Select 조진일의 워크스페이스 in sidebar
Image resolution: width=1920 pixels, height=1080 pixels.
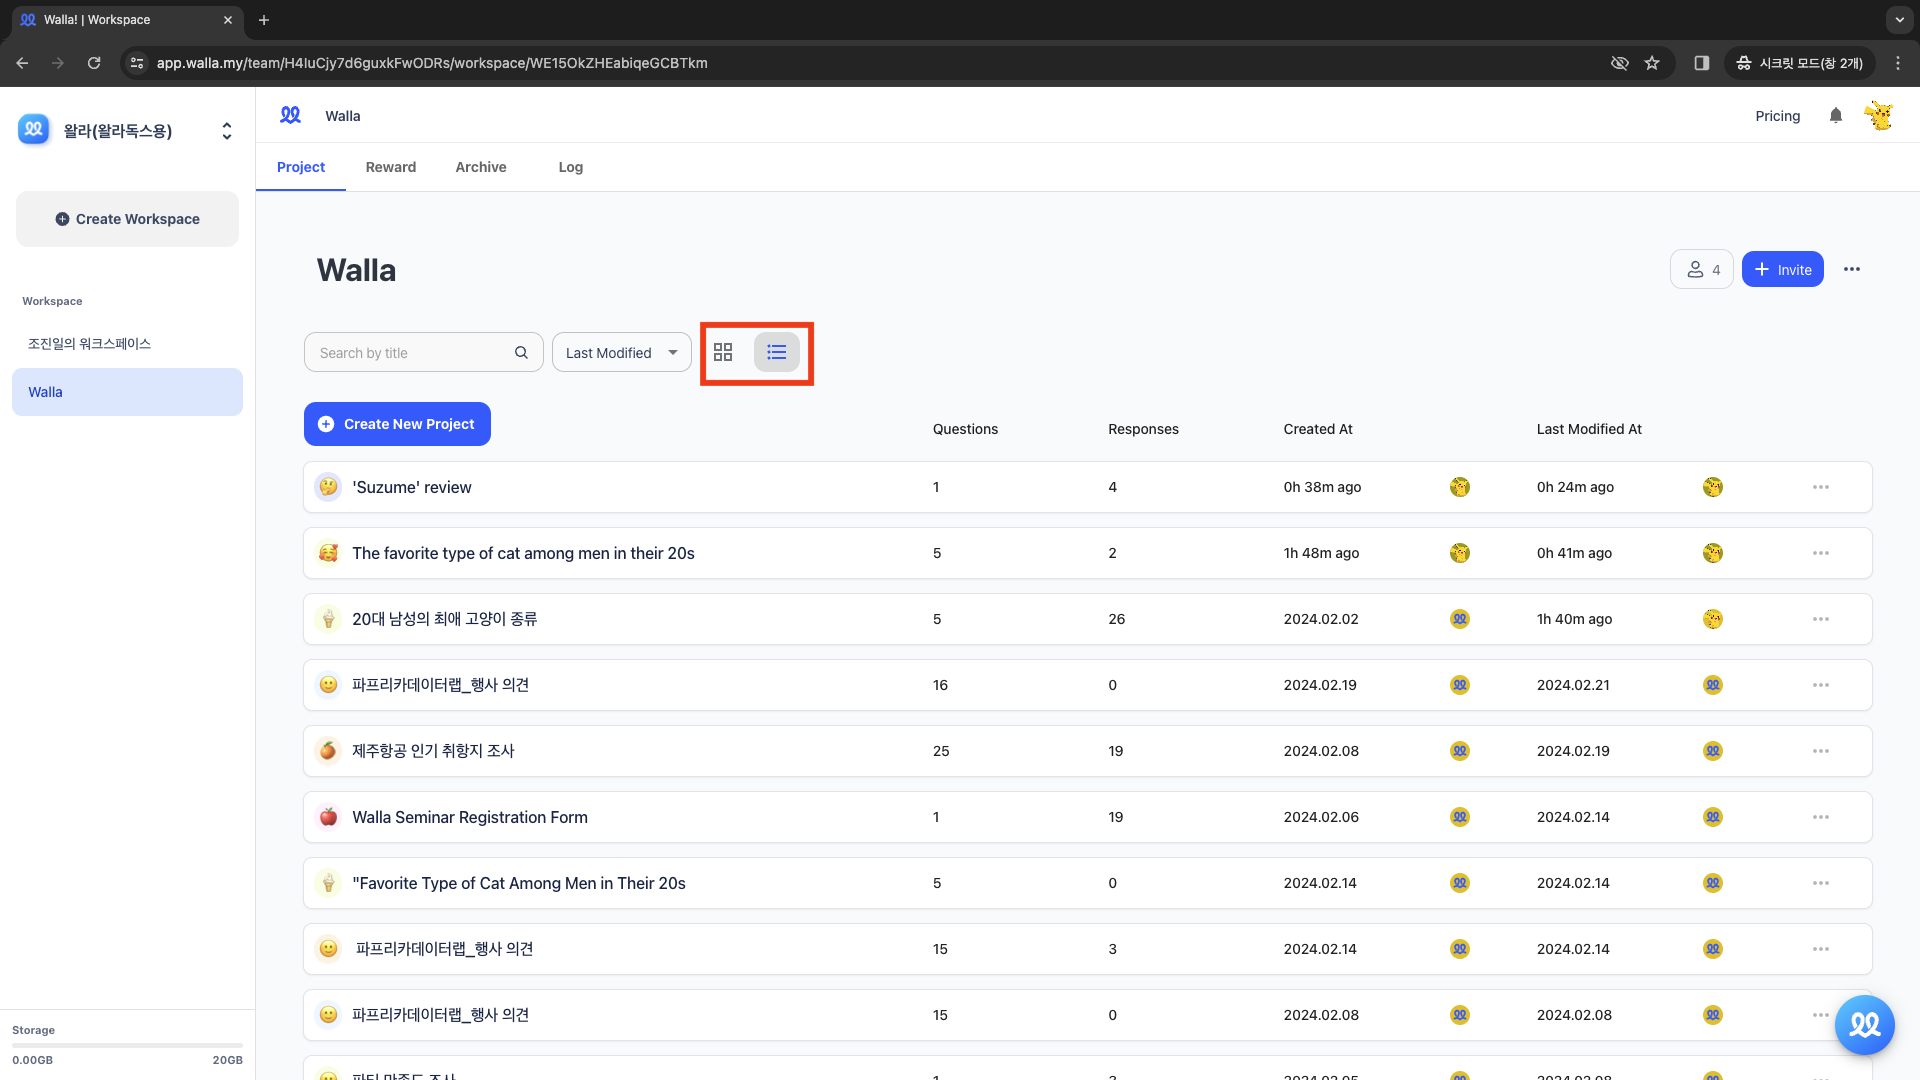[127, 343]
